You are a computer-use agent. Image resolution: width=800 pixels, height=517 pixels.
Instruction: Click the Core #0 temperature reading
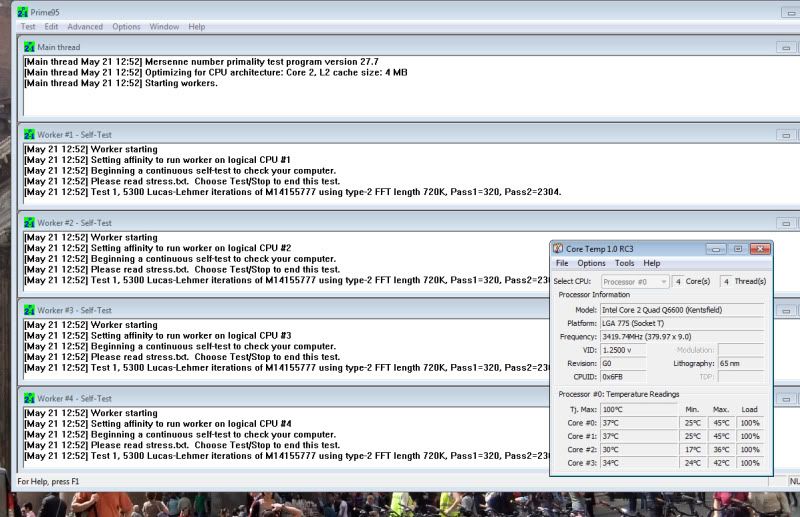pos(638,423)
